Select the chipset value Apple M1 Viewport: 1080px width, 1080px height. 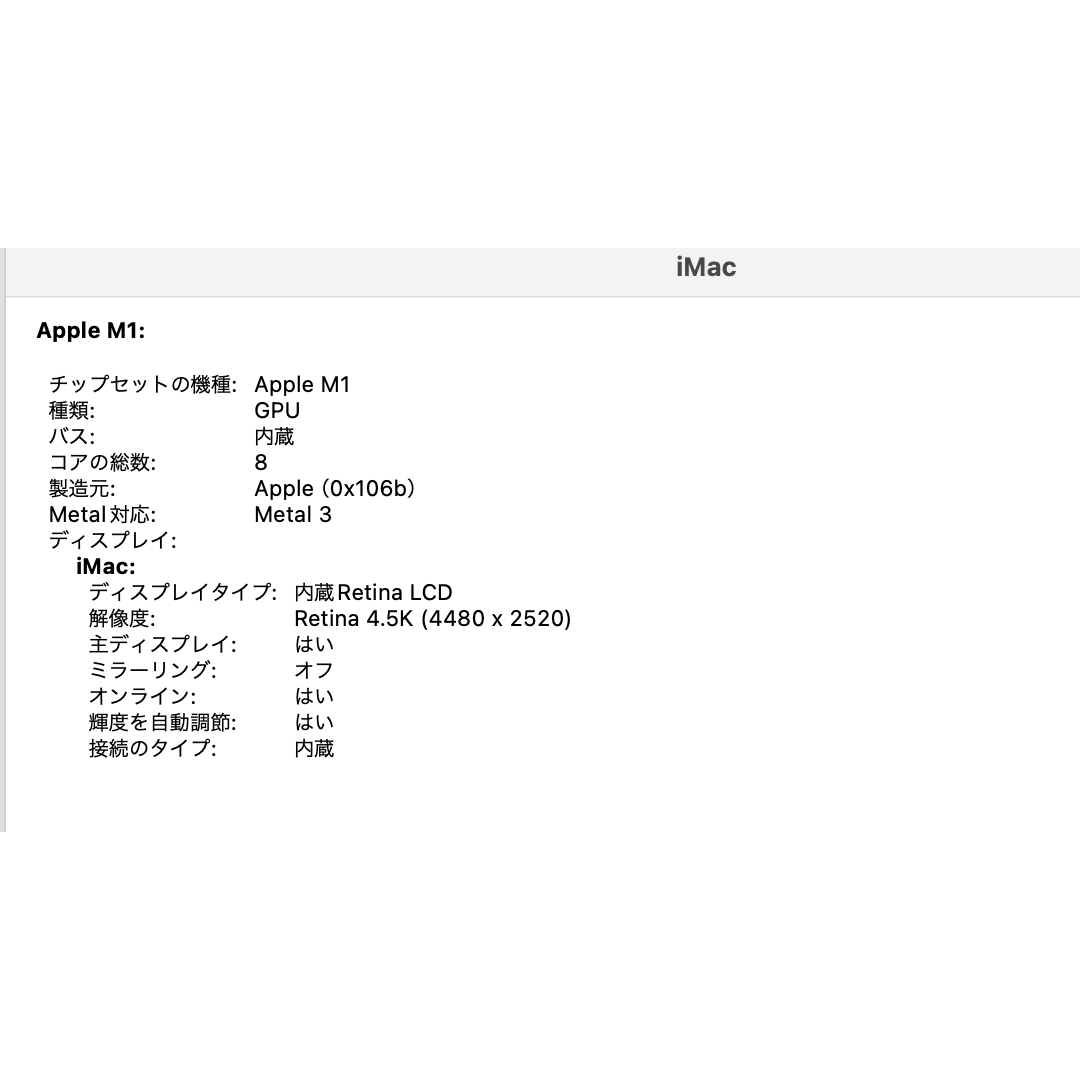click(x=302, y=384)
